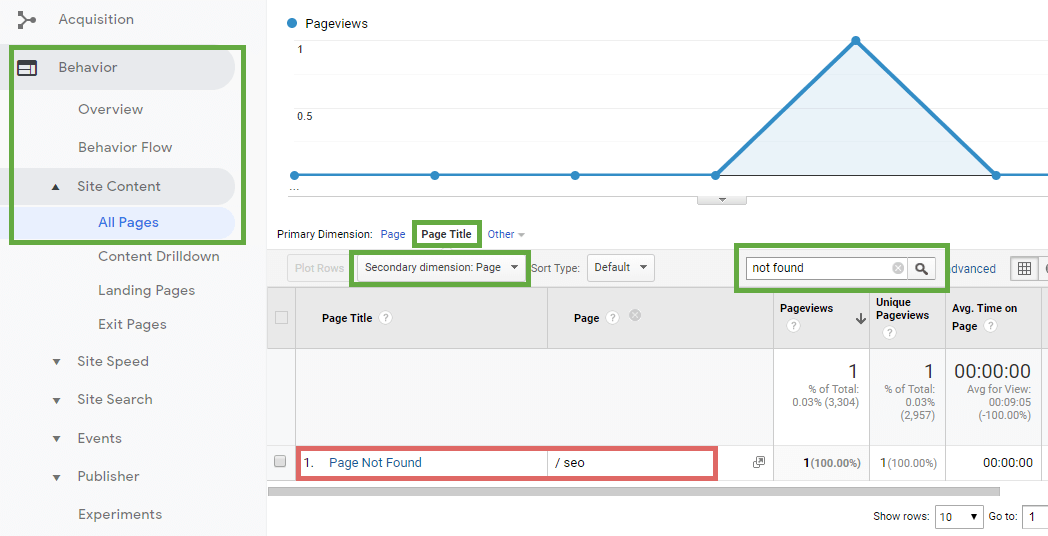Select the data table view icon
Viewport: 1048px width, 536px height.
point(1023,268)
